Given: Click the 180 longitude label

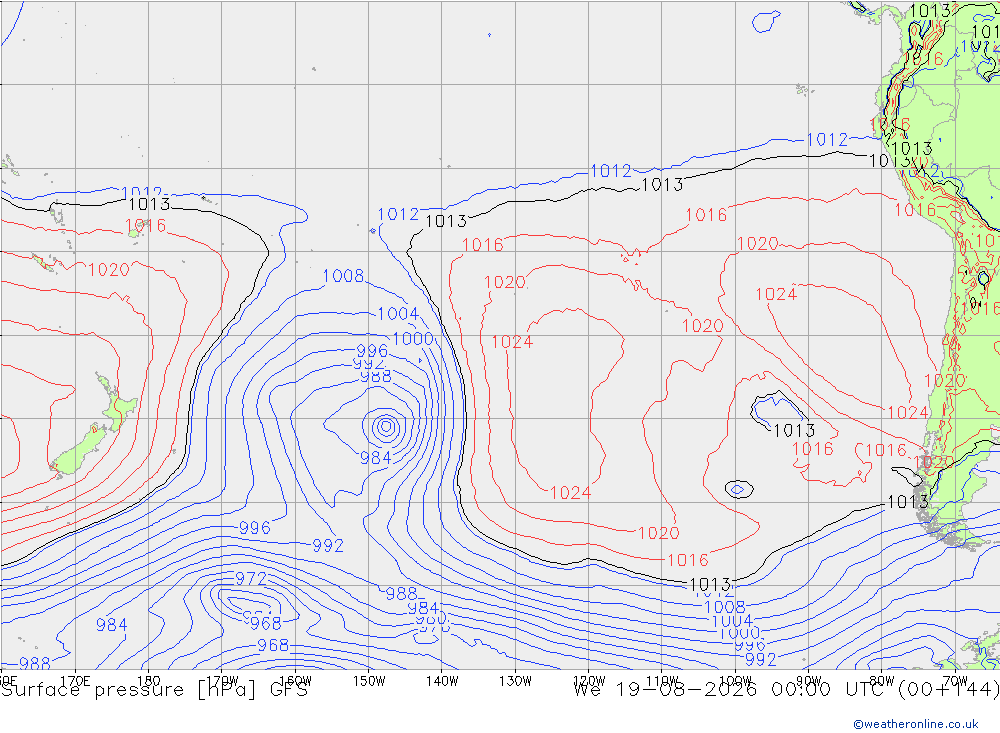Looking at the screenshot, I should coord(149,681).
